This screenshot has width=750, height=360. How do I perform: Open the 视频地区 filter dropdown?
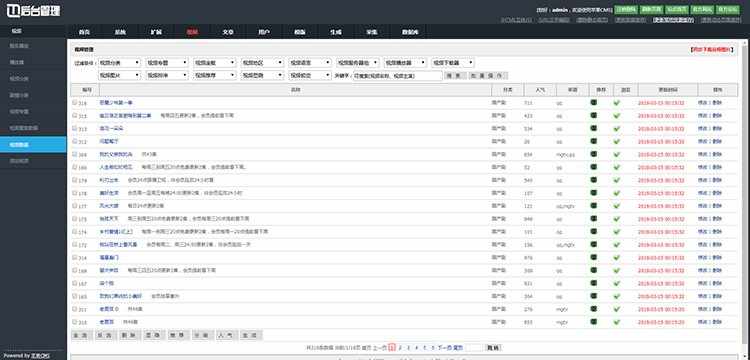pos(263,63)
